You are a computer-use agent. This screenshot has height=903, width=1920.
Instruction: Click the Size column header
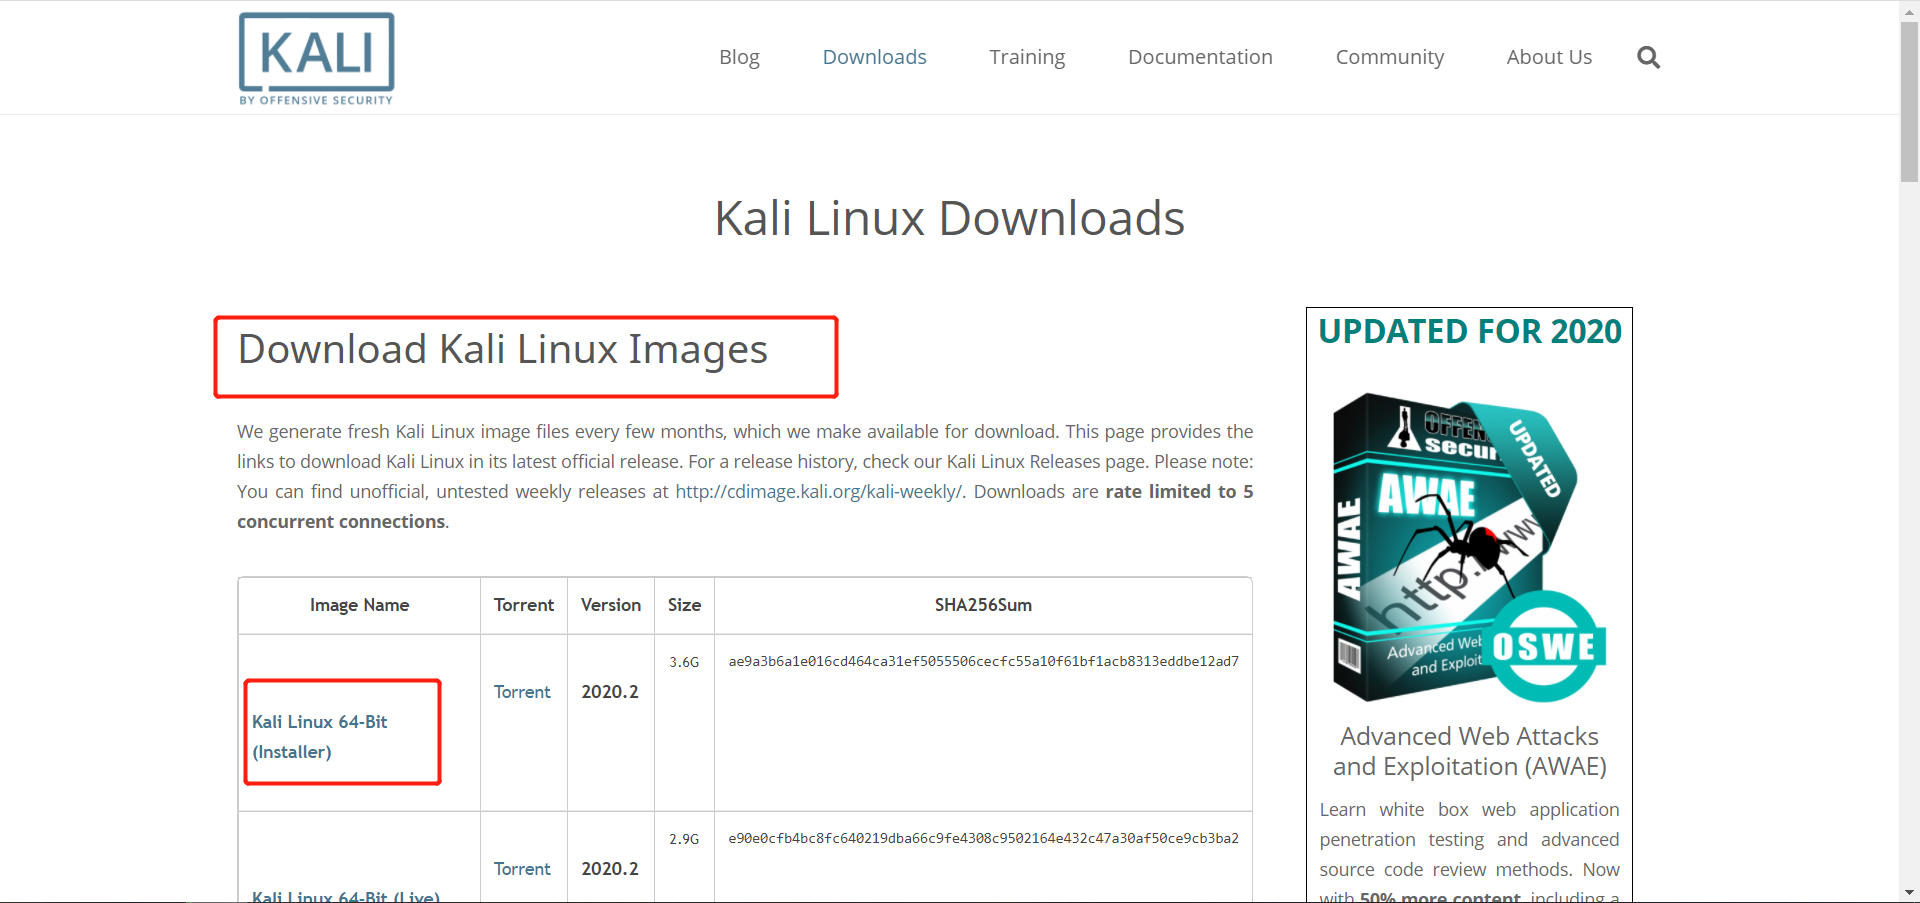point(684,605)
